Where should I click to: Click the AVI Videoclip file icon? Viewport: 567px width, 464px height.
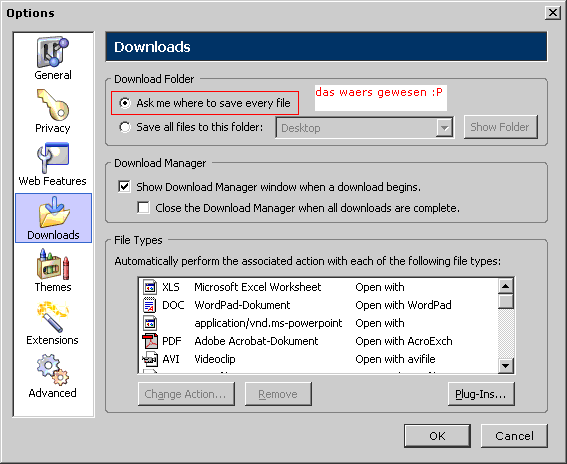150,359
